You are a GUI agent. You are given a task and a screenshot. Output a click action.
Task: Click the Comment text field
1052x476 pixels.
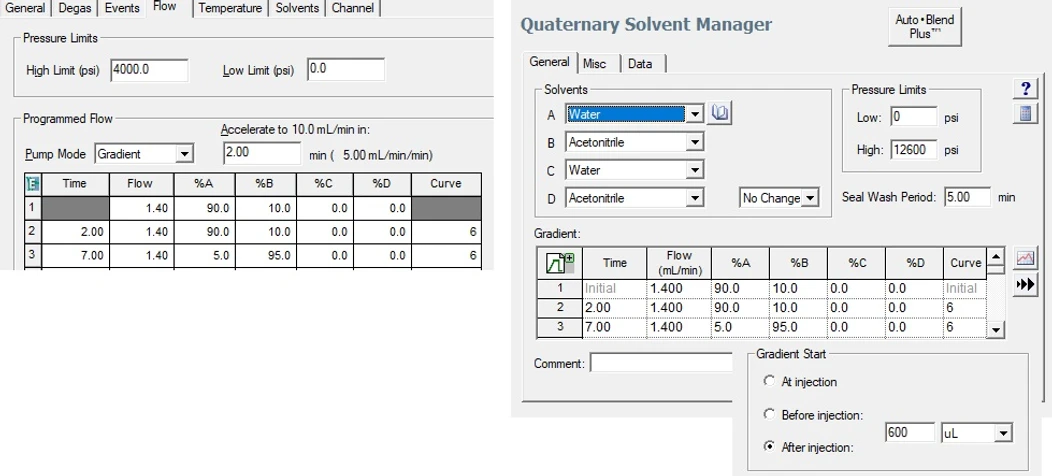[x=661, y=363]
